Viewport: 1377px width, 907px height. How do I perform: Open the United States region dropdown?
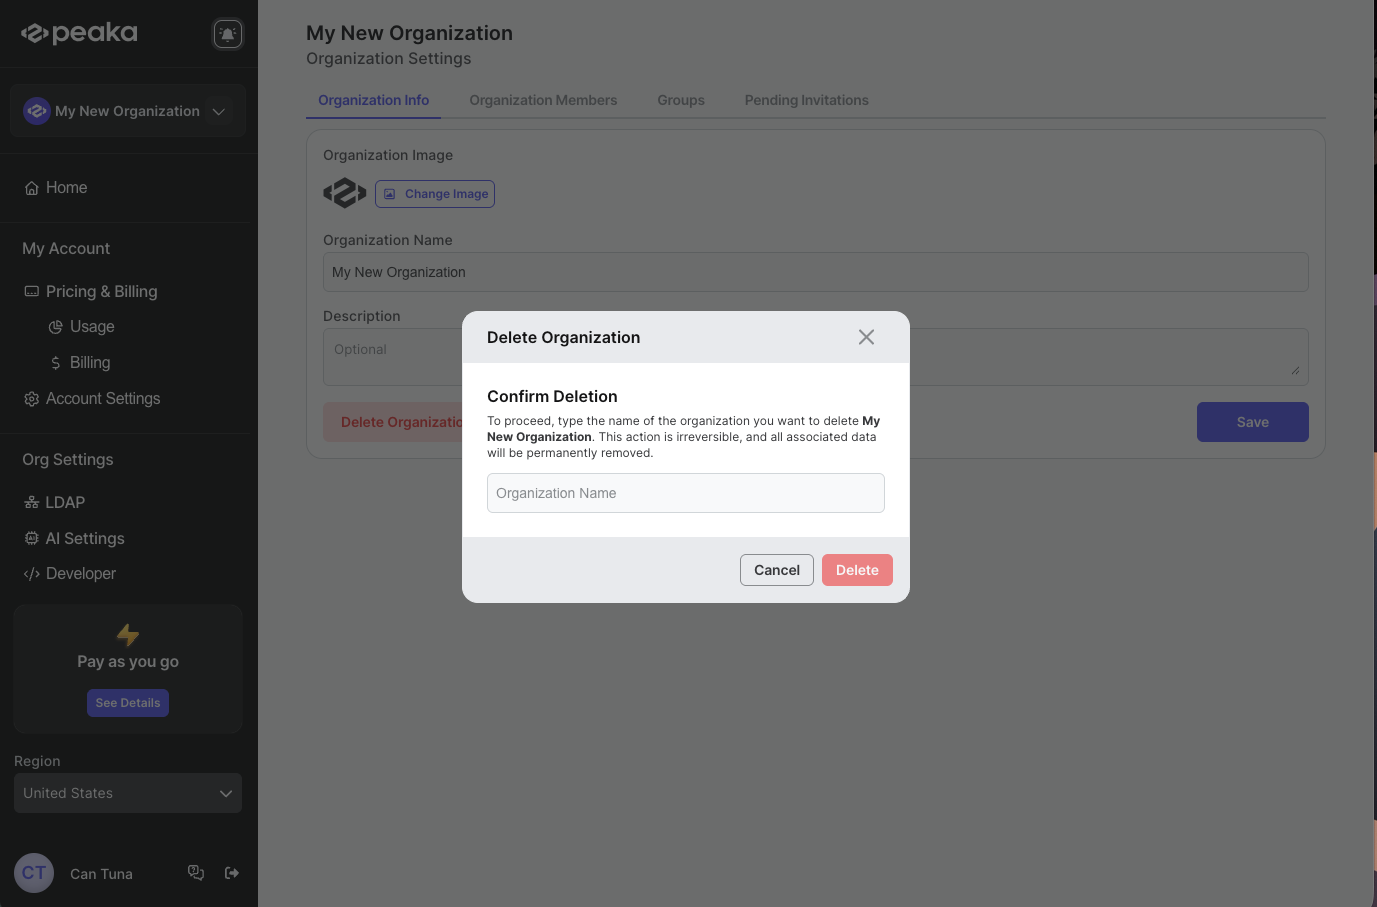click(x=127, y=793)
